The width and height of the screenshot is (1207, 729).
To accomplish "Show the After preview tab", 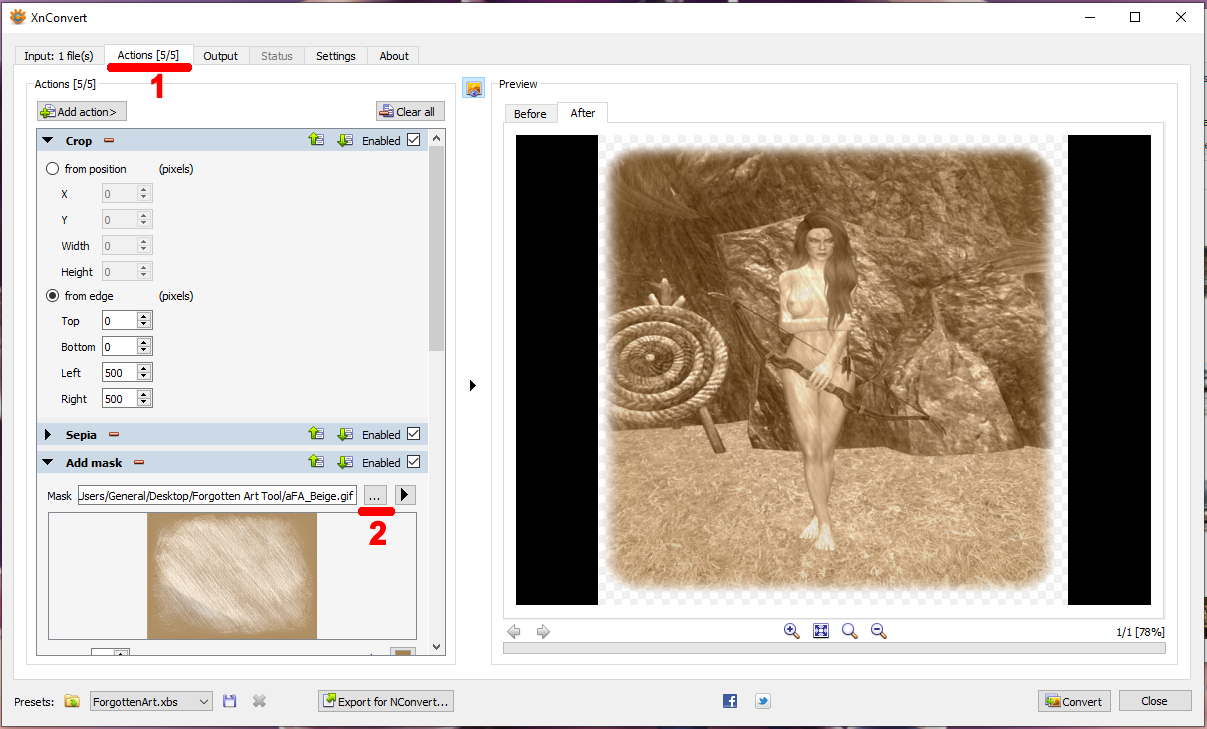I will pos(583,113).
